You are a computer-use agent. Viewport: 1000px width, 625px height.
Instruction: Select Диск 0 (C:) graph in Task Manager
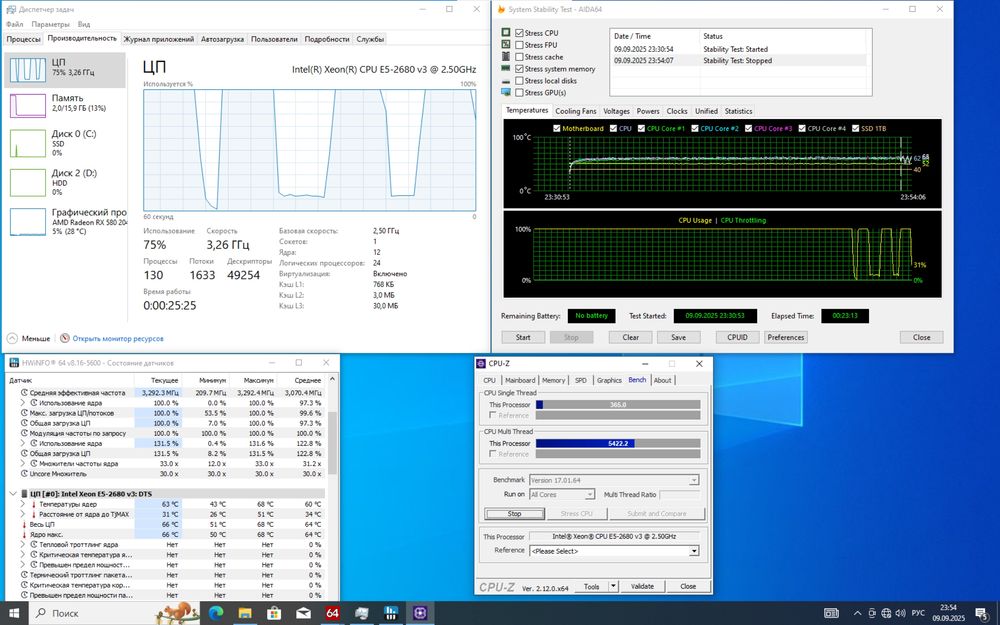point(28,143)
